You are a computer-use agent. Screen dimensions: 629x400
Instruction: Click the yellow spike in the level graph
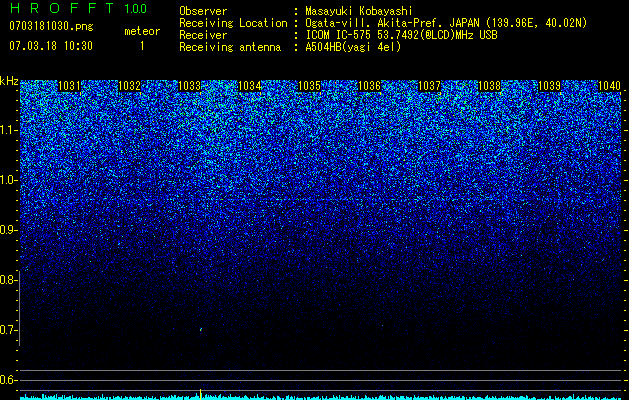coord(201,394)
